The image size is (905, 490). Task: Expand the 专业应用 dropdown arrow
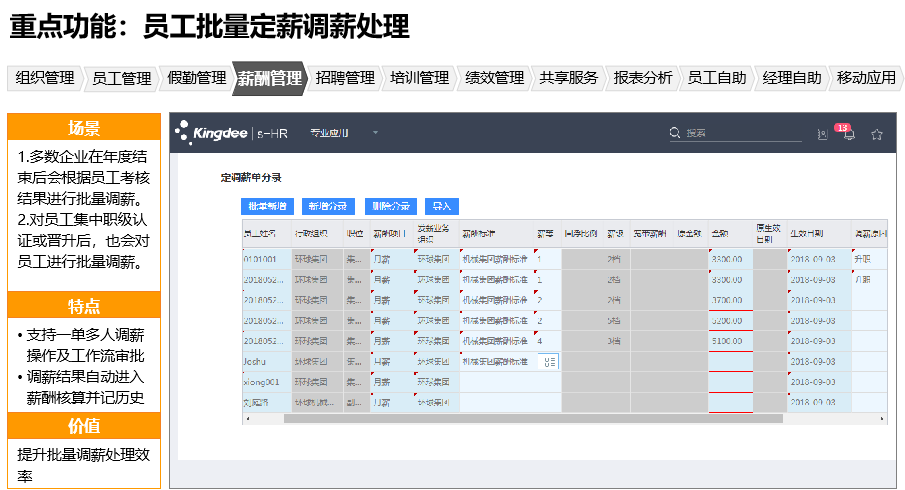[x=375, y=133]
